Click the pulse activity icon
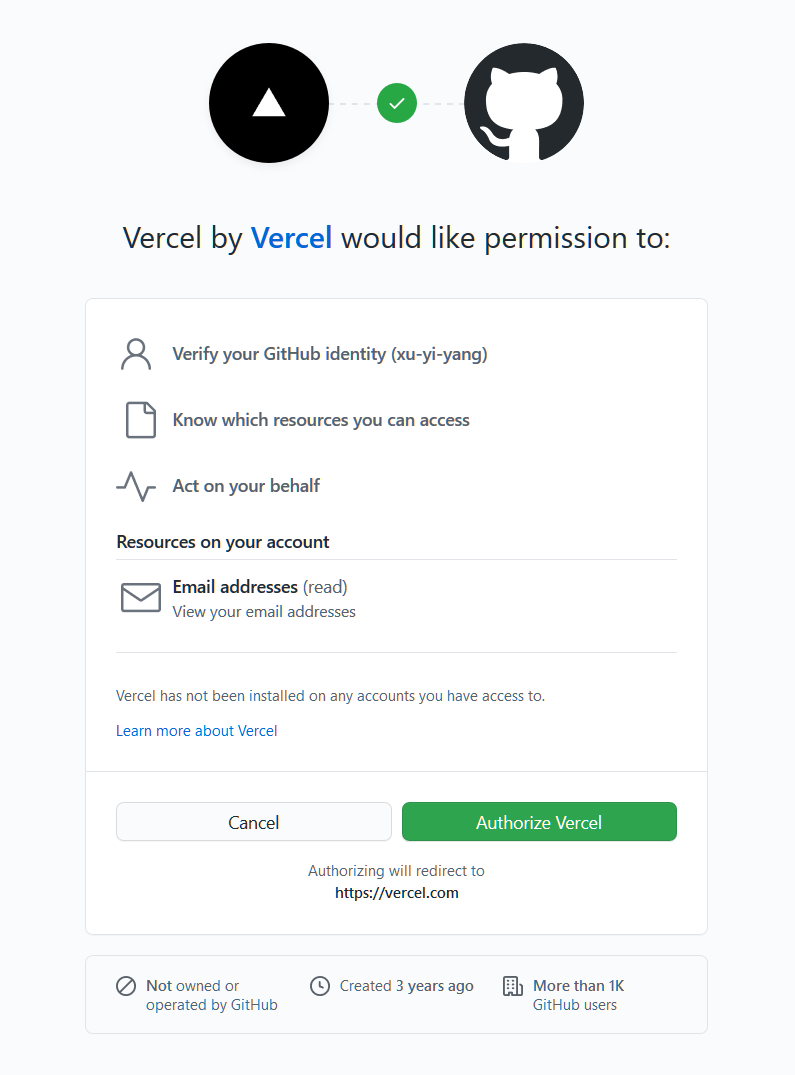Viewport: 795px width, 1075px height. click(x=136, y=486)
